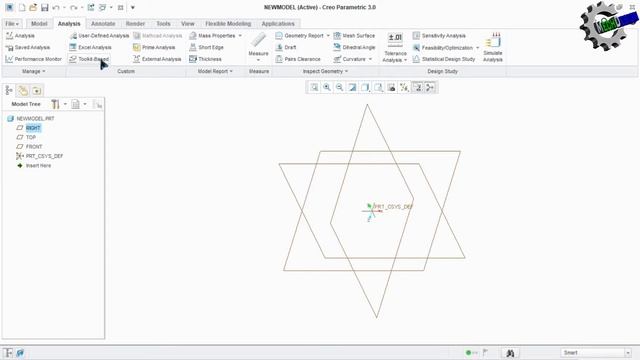The height and width of the screenshot is (360, 640).
Task: Redo the last undone action
Action: (x=73, y=7)
